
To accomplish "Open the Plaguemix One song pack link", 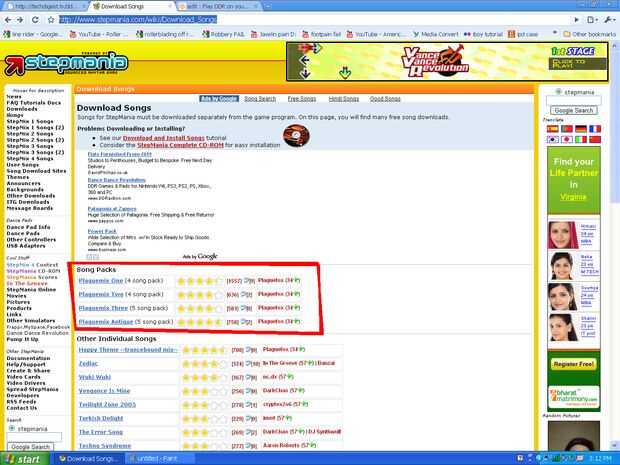I will 101,281.
